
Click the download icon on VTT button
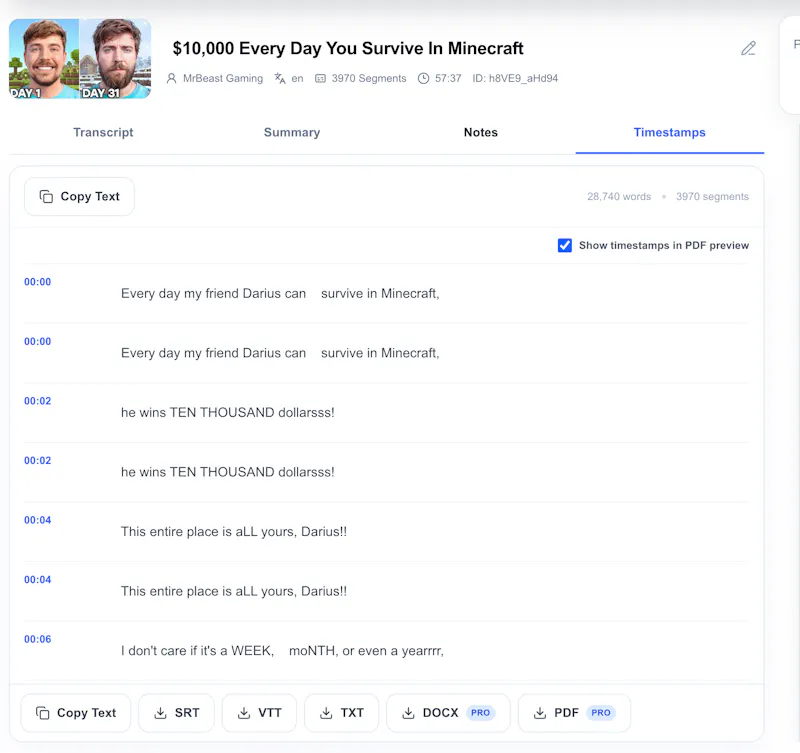[244, 713]
